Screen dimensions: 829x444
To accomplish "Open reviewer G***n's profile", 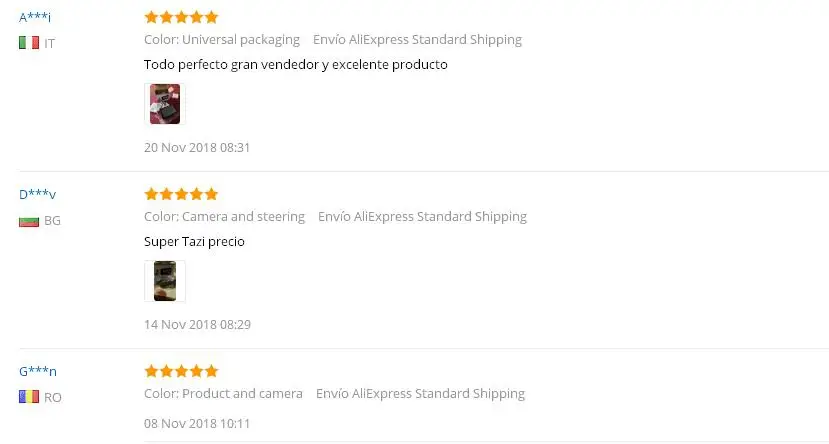I will (38, 371).
